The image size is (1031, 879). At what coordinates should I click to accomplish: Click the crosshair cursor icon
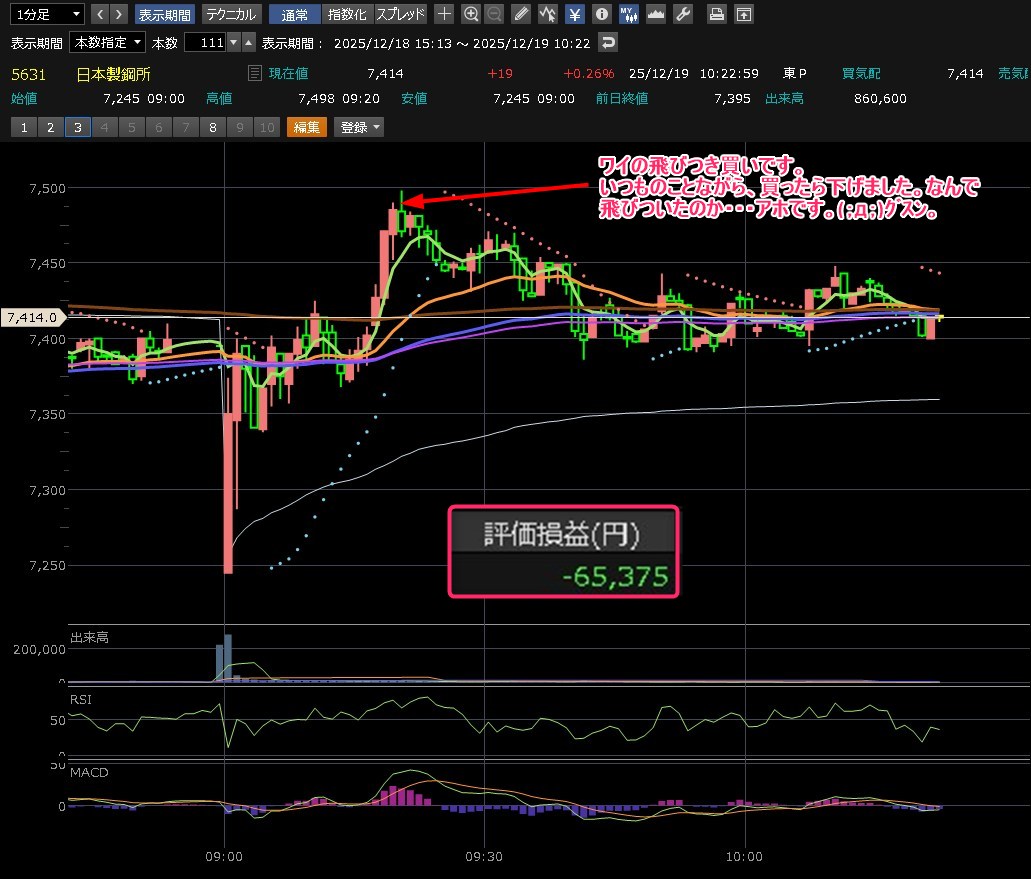coord(445,14)
